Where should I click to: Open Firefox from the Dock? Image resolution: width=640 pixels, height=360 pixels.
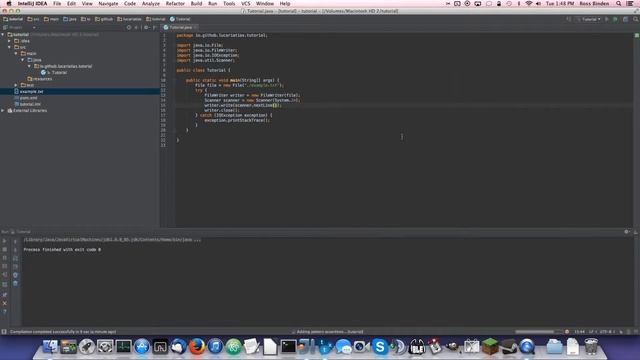click(x=197, y=347)
